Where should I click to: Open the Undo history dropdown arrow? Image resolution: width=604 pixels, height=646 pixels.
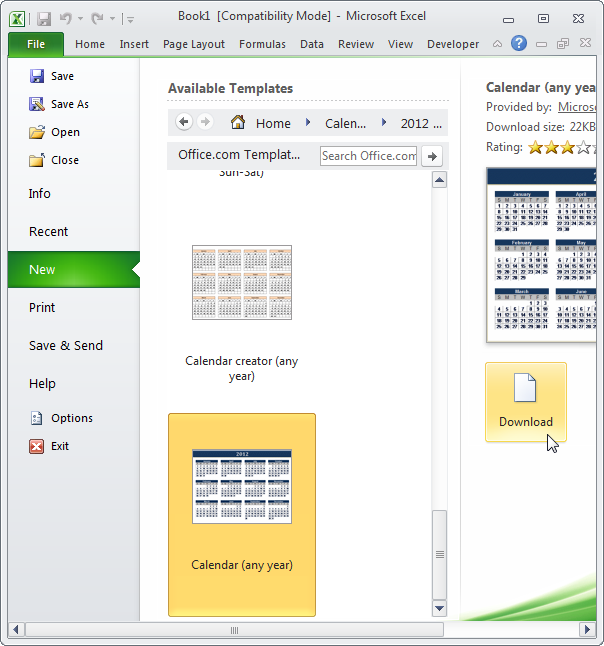80,19
